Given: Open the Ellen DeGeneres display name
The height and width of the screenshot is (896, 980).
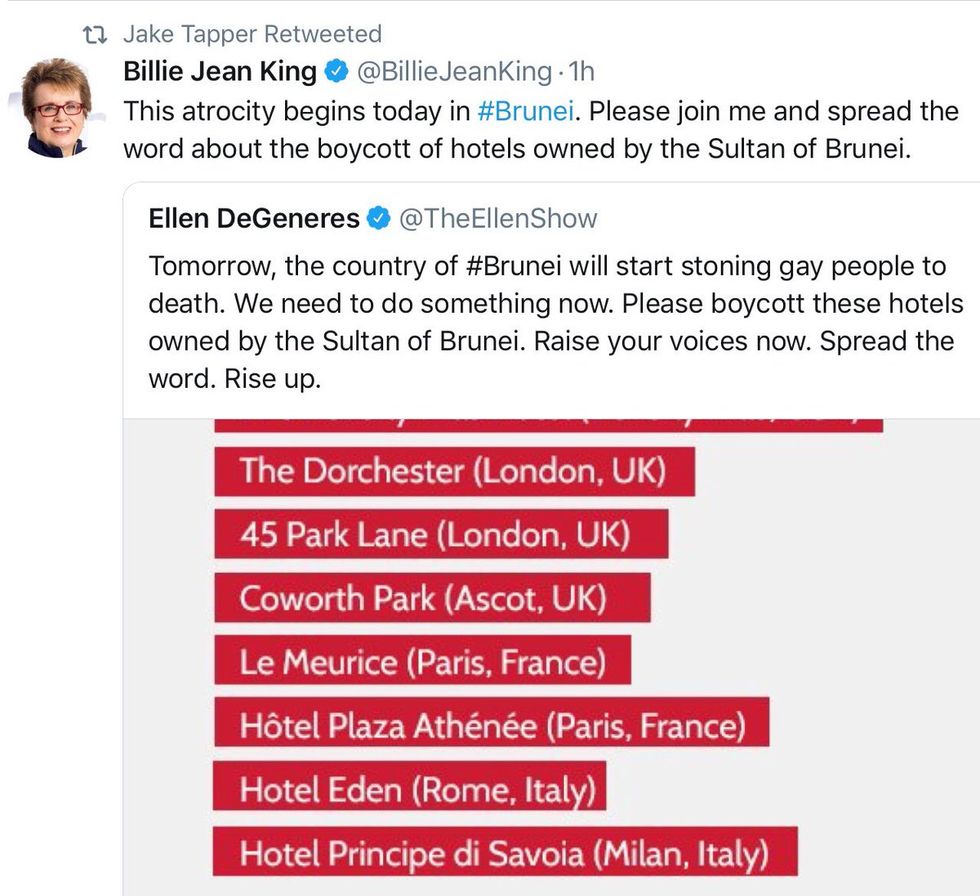Looking at the screenshot, I should click(x=254, y=219).
